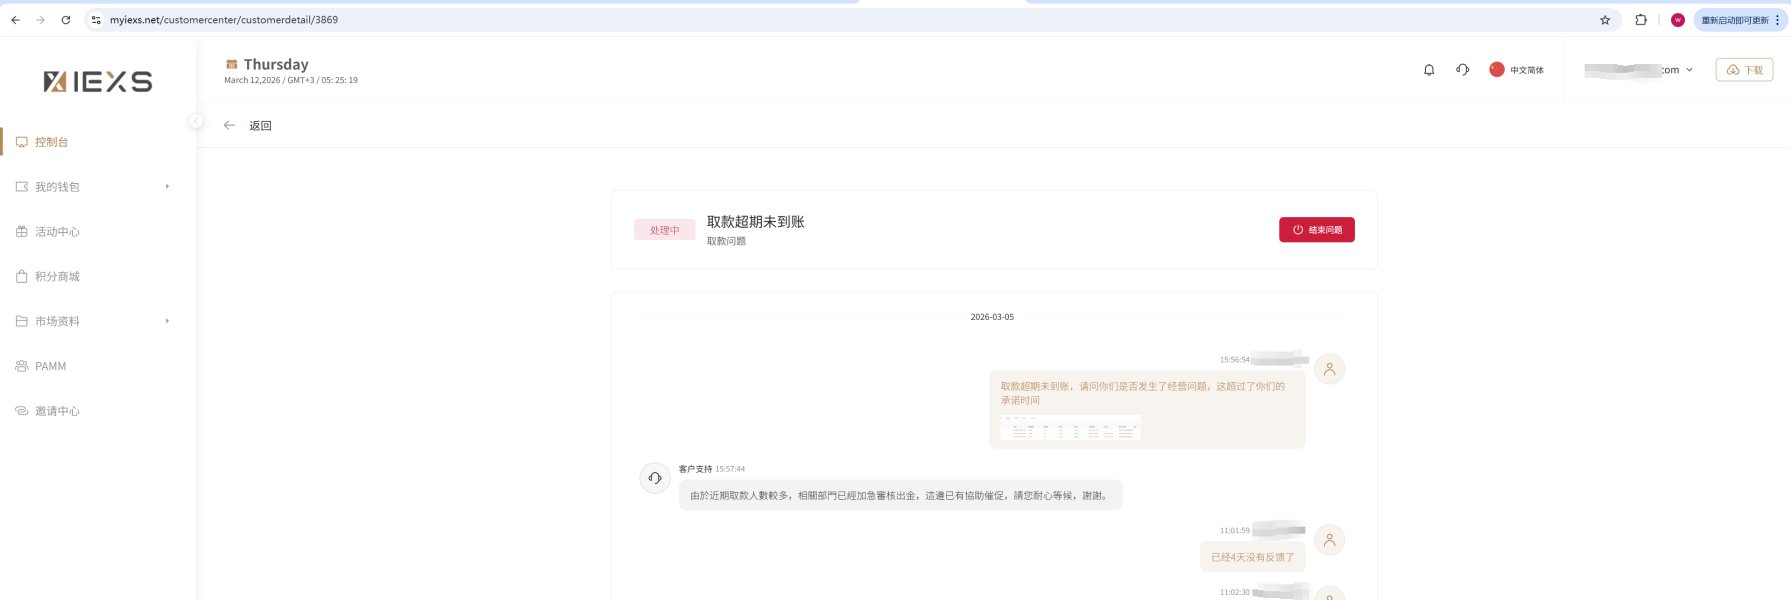
Task: Click the message 已经4天没有反馈了
Action: [1253, 557]
